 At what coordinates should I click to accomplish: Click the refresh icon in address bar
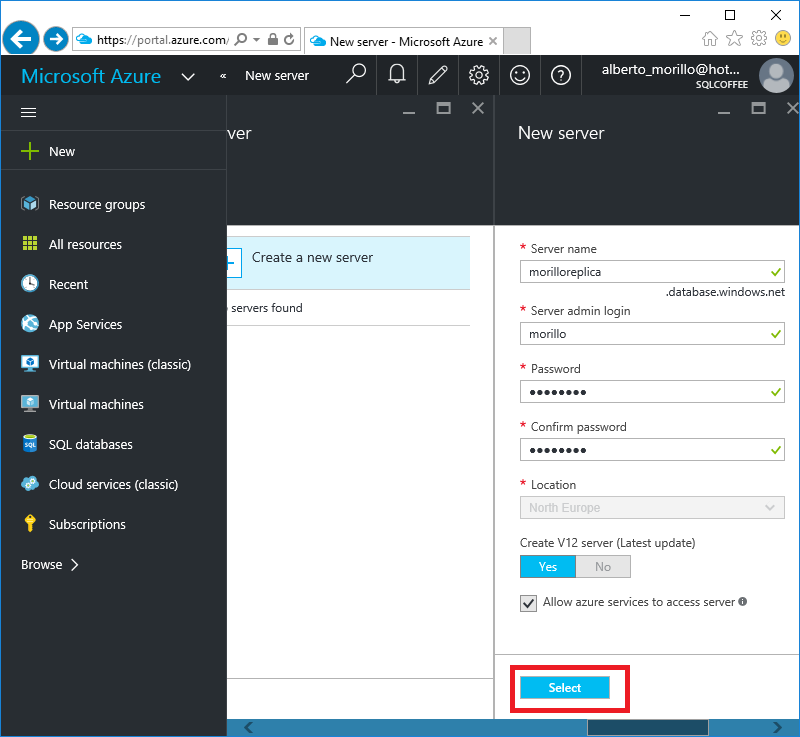[289, 39]
